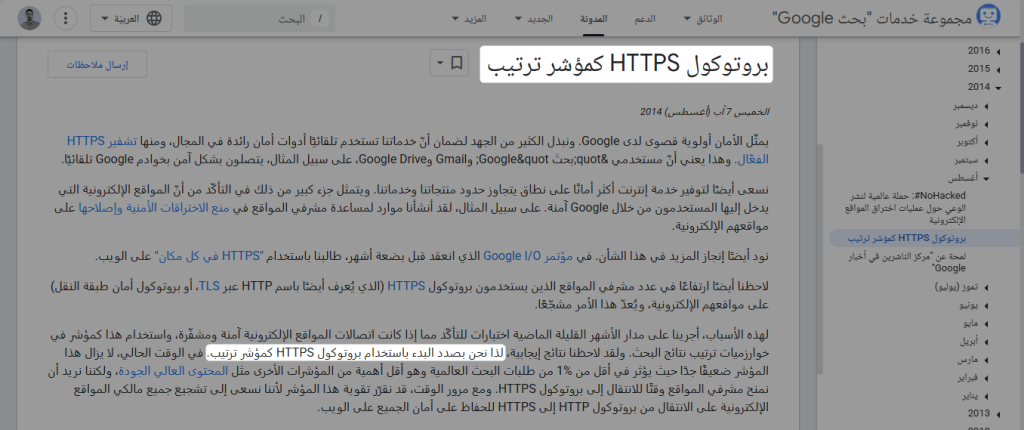Open the العربيّة language dropdown

click(x=131, y=18)
